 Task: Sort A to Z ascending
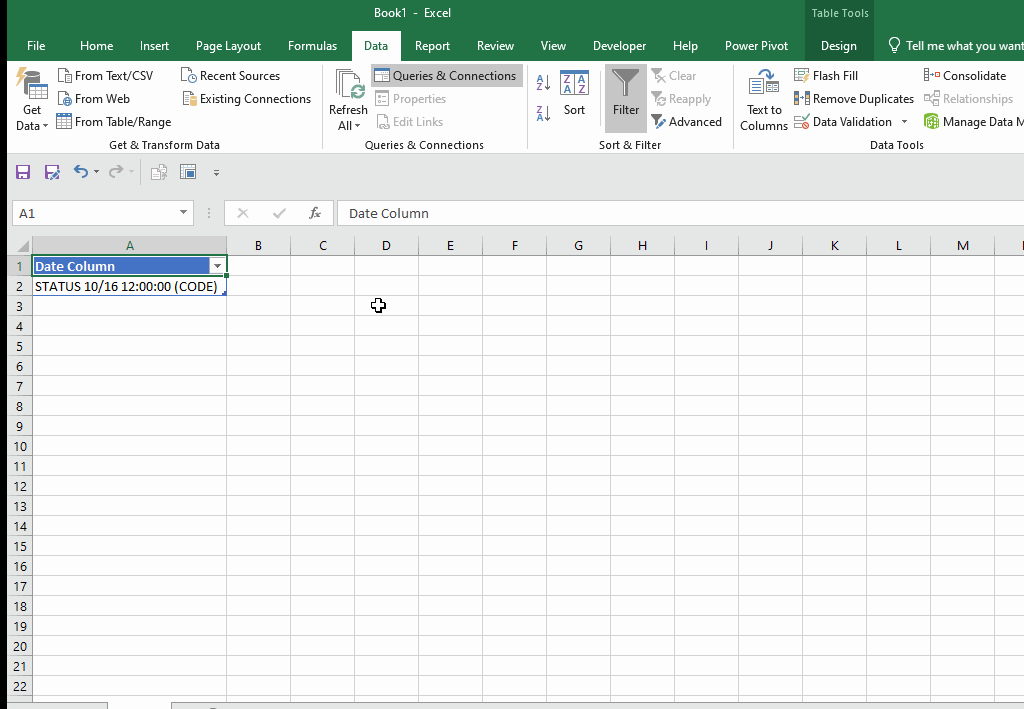pyautogui.click(x=543, y=82)
